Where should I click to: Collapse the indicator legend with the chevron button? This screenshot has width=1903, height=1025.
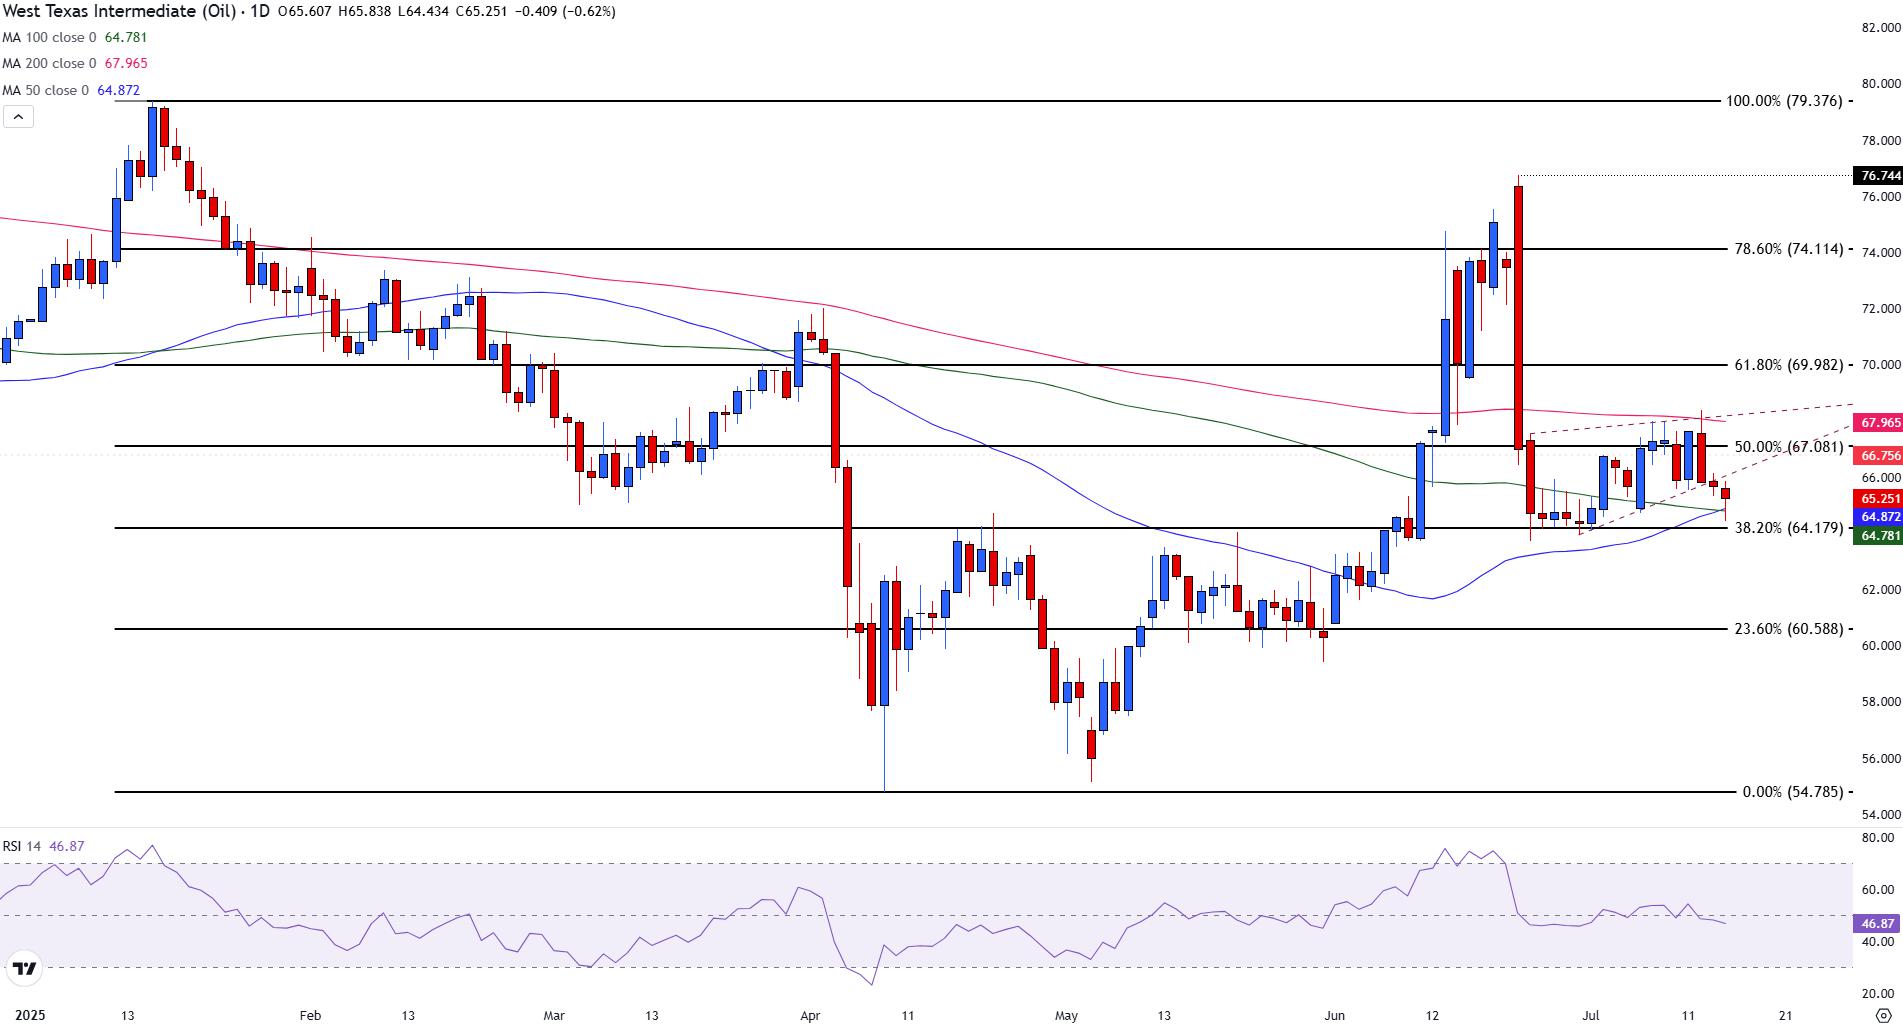pyautogui.click(x=18, y=117)
